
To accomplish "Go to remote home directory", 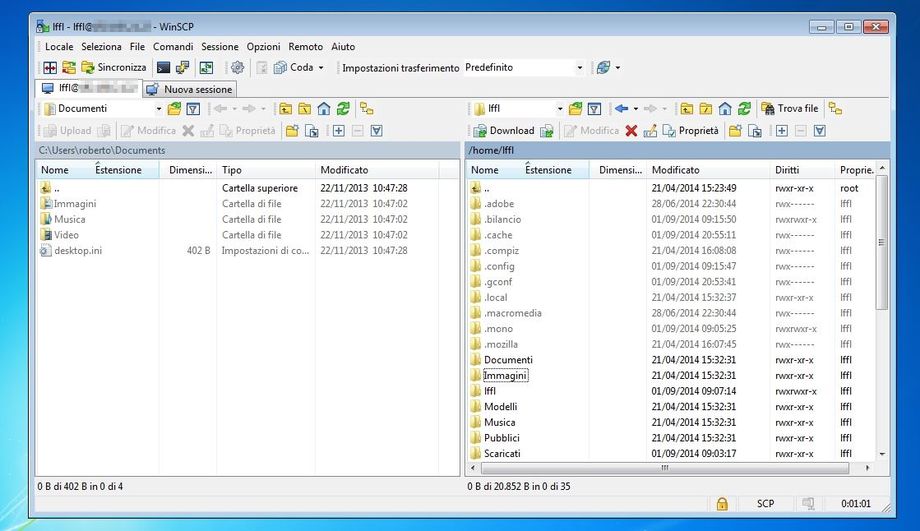I will (x=724, y=109).
